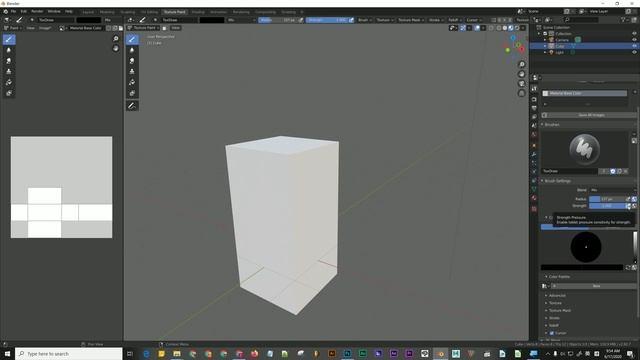Click the image editor zoom magnifier icon
This screenshot has width=640, height=360.
coord(116,38)
